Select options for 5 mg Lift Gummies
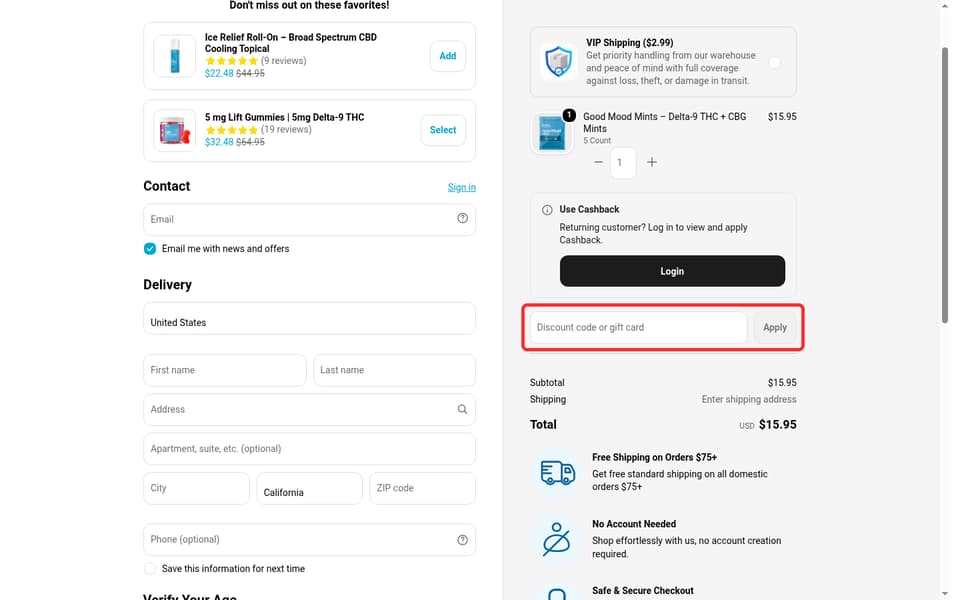 point(443,130)
